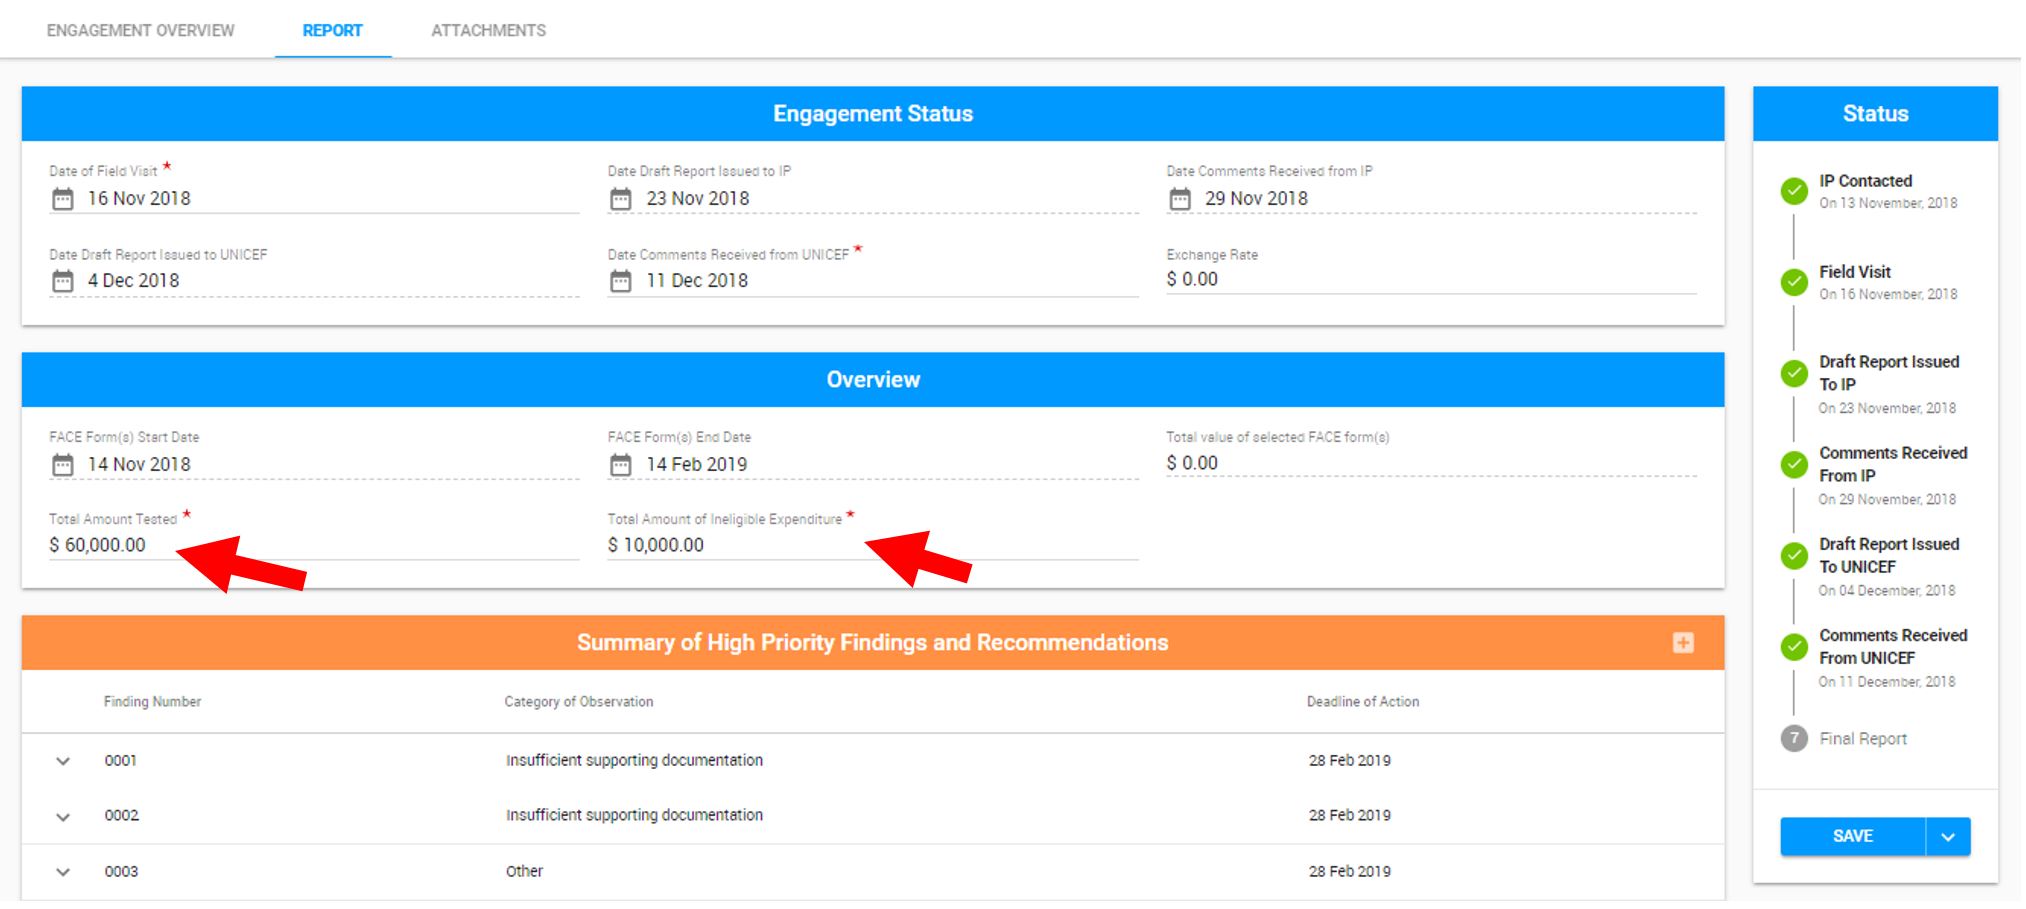
Task: Open calendar for Date Draft Report Issued to UNICEF
Action: [x=62, y=281]
